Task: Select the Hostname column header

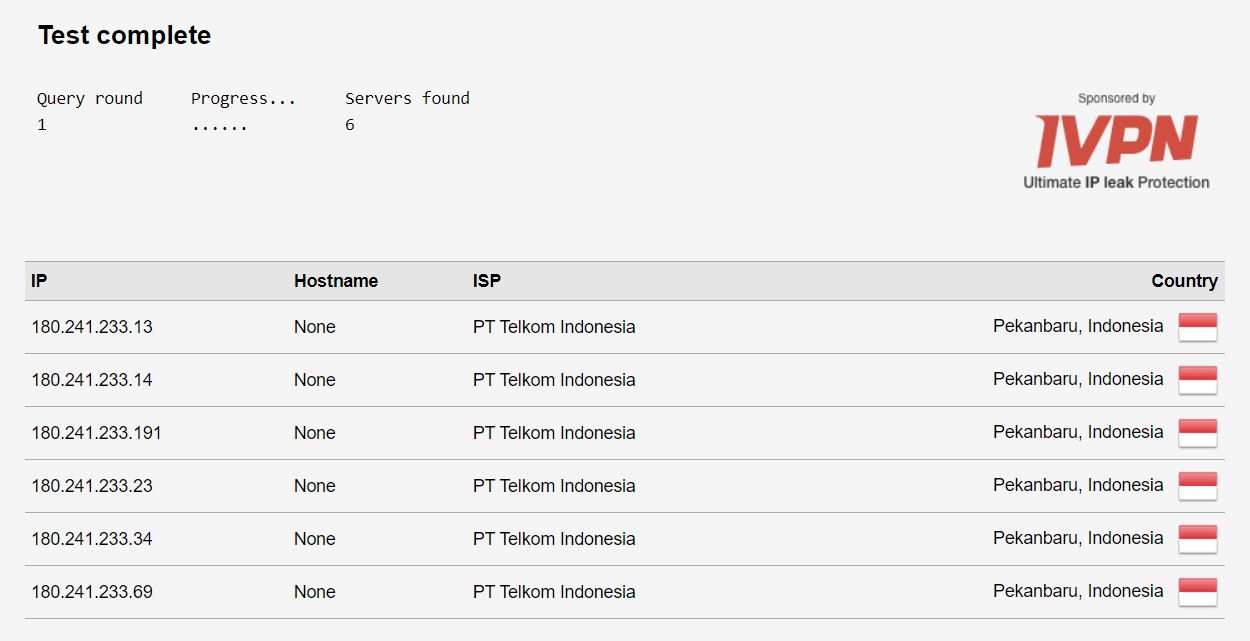Action: (x=336, y=281)
